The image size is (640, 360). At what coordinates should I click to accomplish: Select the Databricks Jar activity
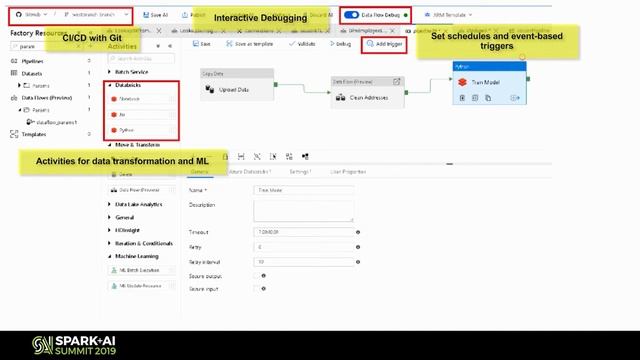[141, 115]
